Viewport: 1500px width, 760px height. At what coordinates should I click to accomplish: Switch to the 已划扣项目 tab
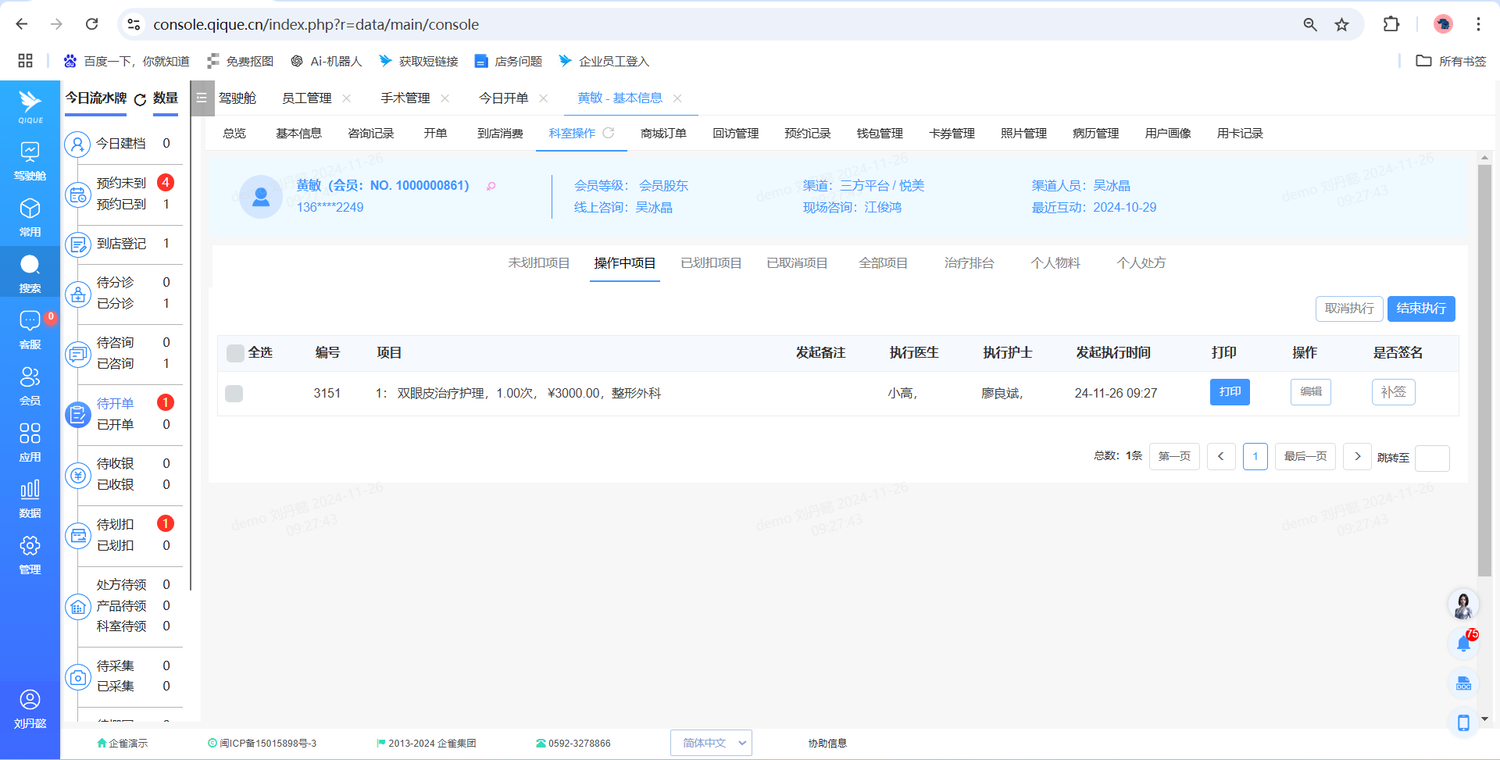tap(711, 263)
